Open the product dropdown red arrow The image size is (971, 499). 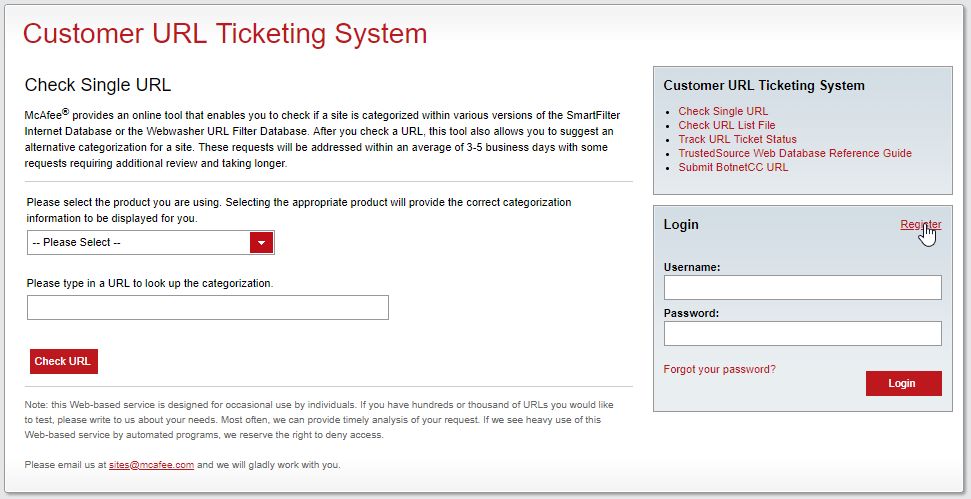261,243
